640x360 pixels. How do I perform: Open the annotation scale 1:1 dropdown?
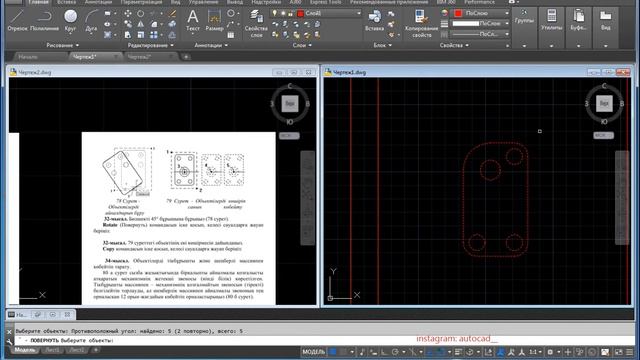click(x=536, y=352)
